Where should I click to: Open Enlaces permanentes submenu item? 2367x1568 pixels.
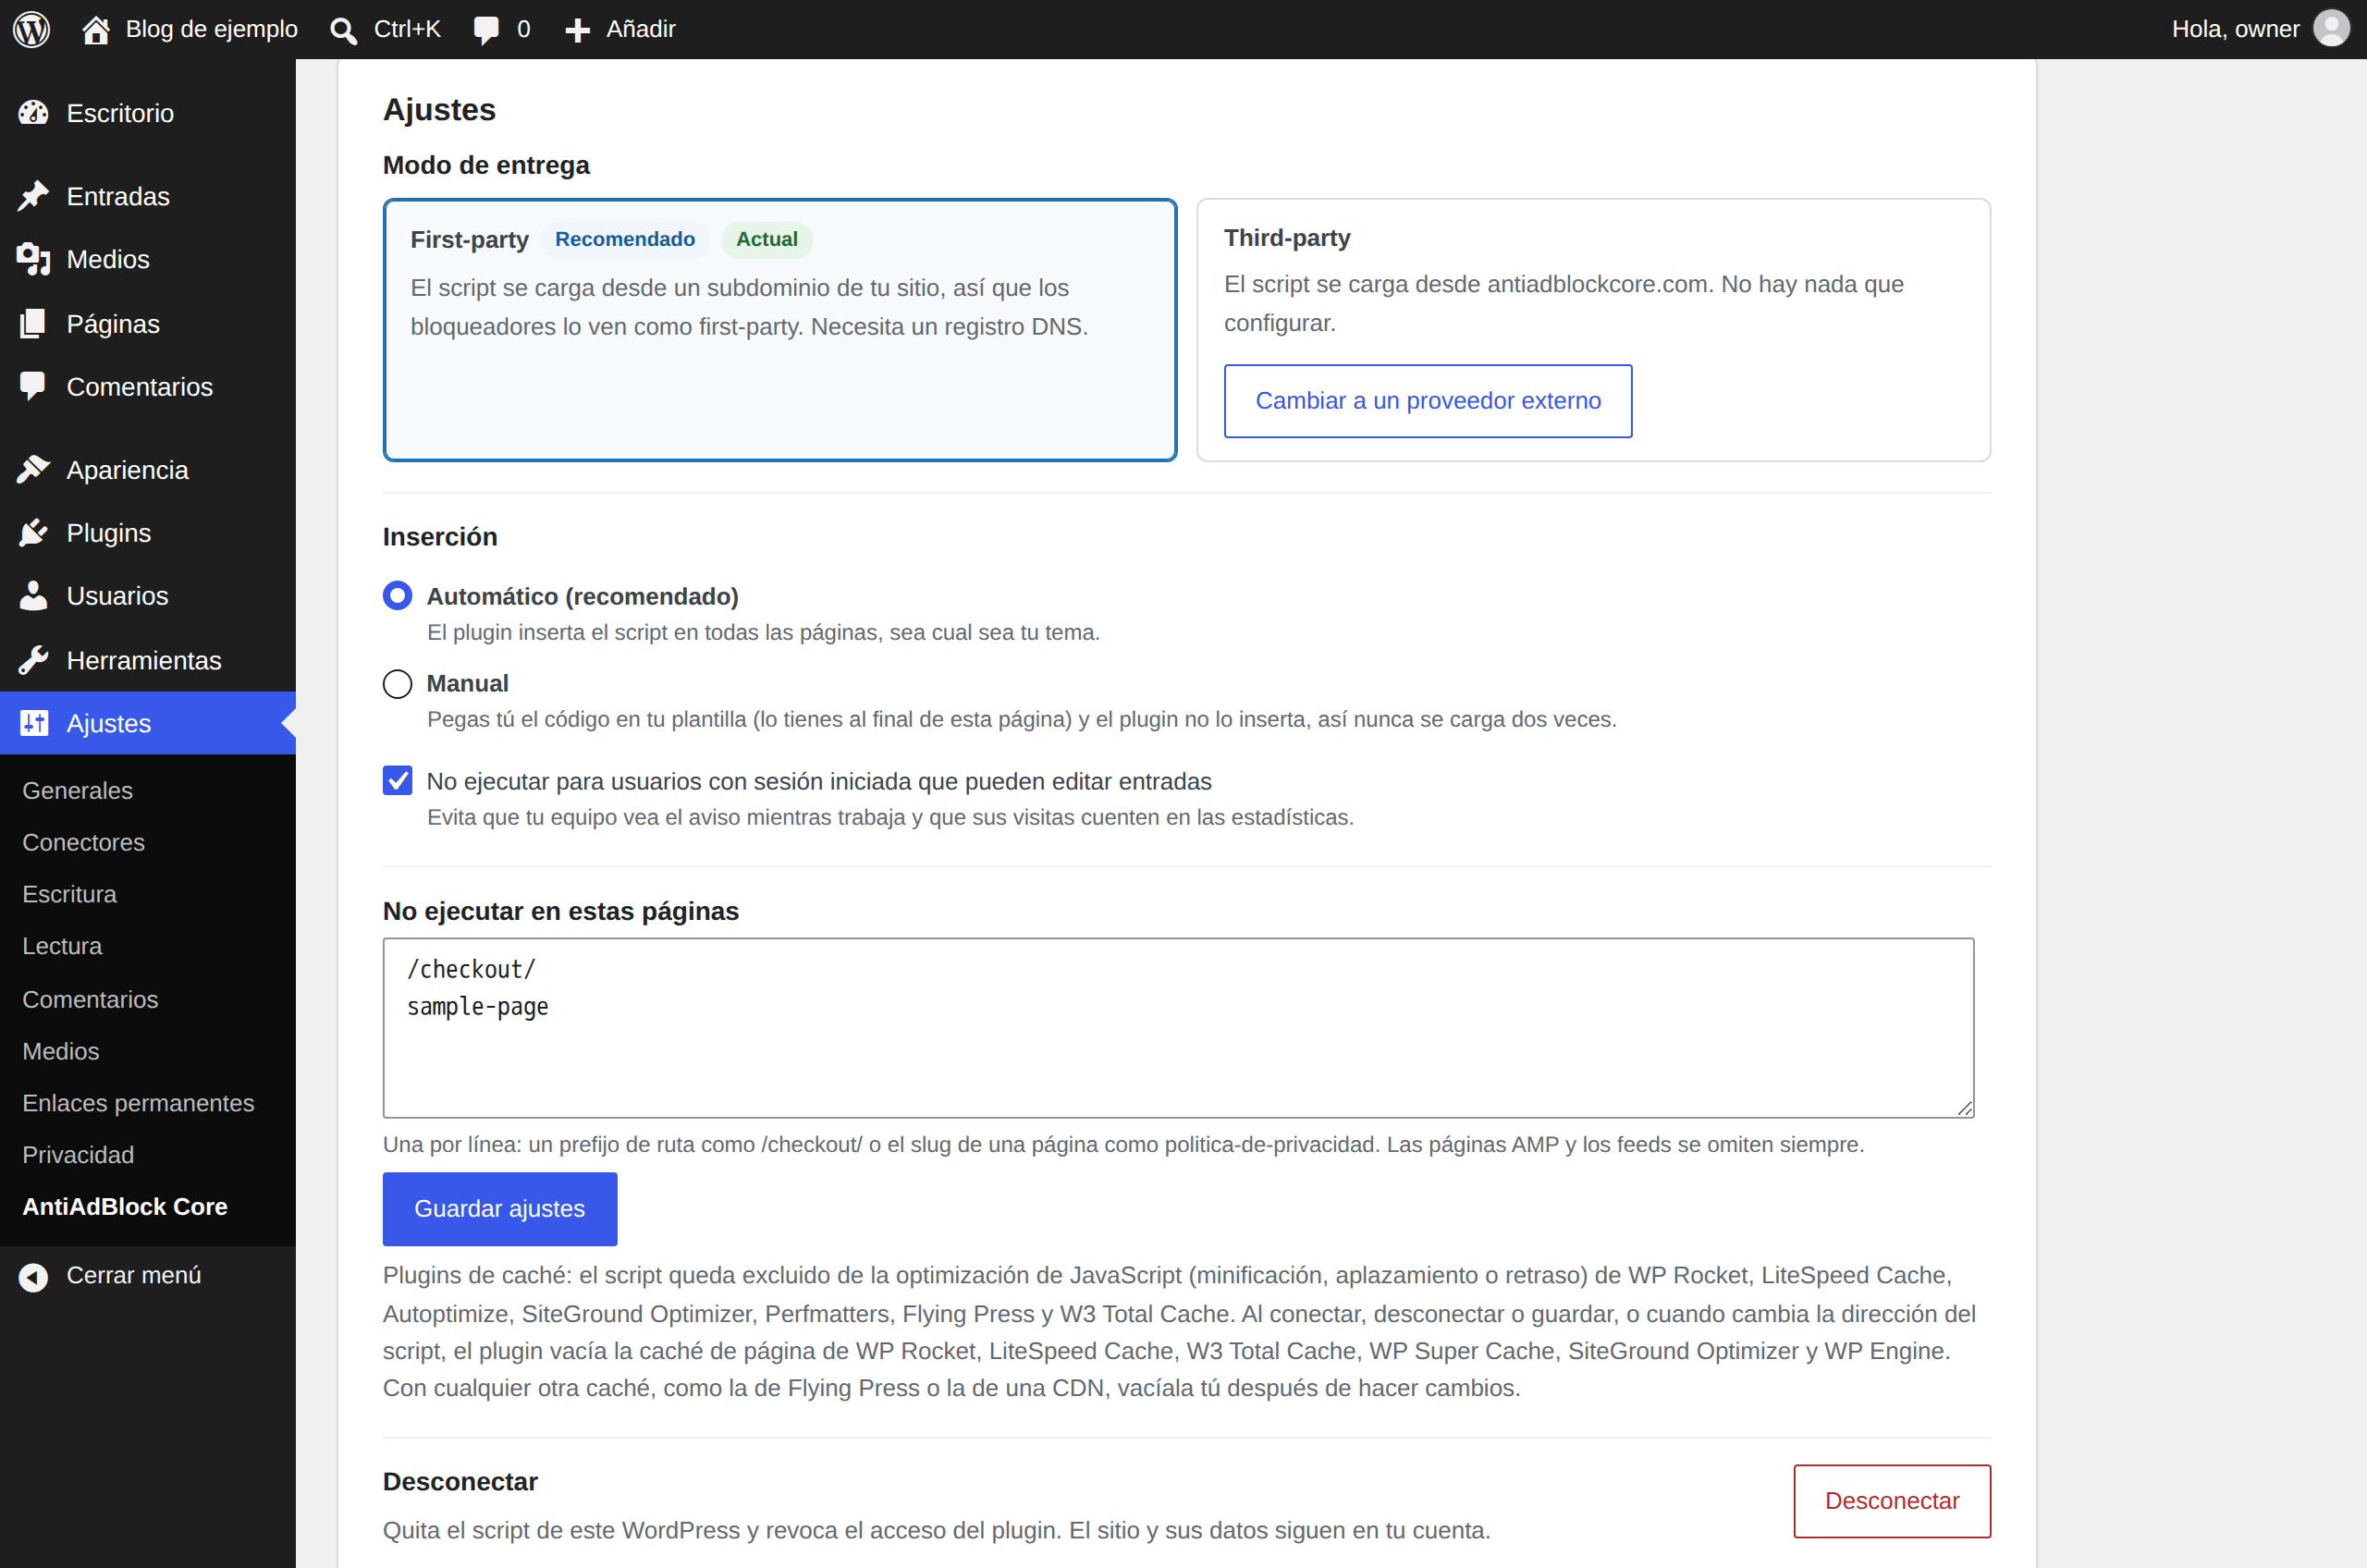coord(138,1103)
